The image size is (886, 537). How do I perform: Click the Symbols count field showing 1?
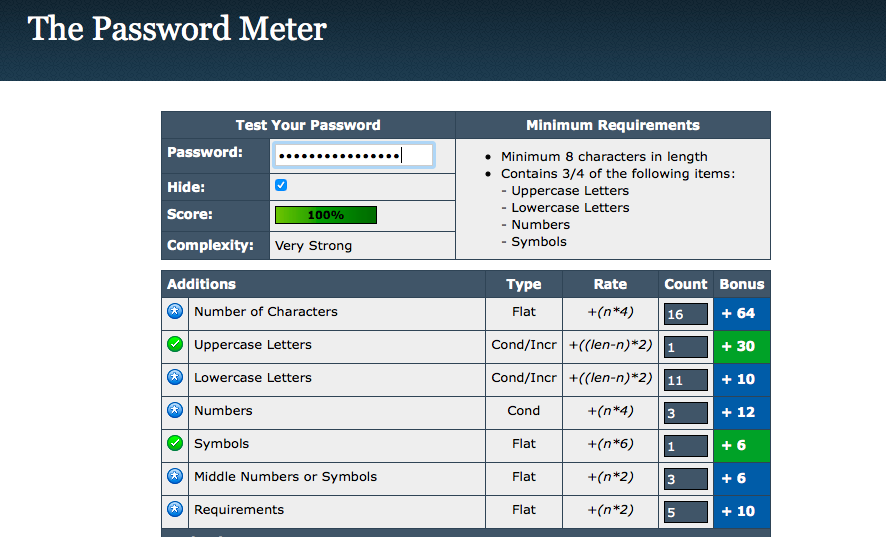coord(686,445)
